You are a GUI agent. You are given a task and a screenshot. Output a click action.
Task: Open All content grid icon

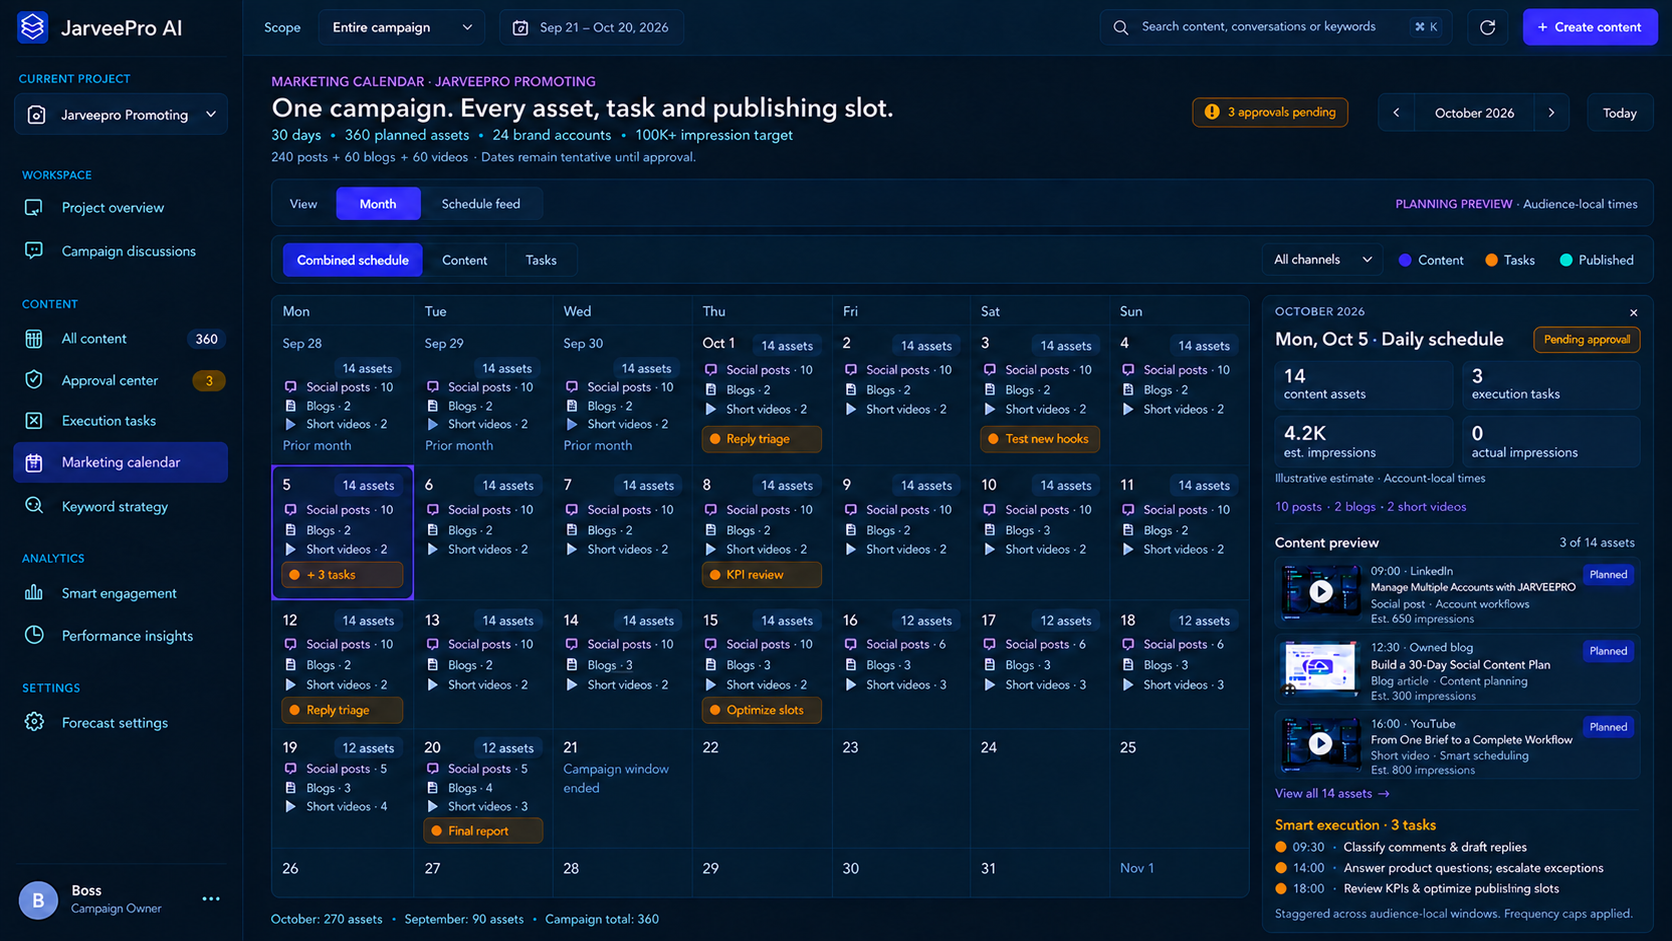point(34,339)
